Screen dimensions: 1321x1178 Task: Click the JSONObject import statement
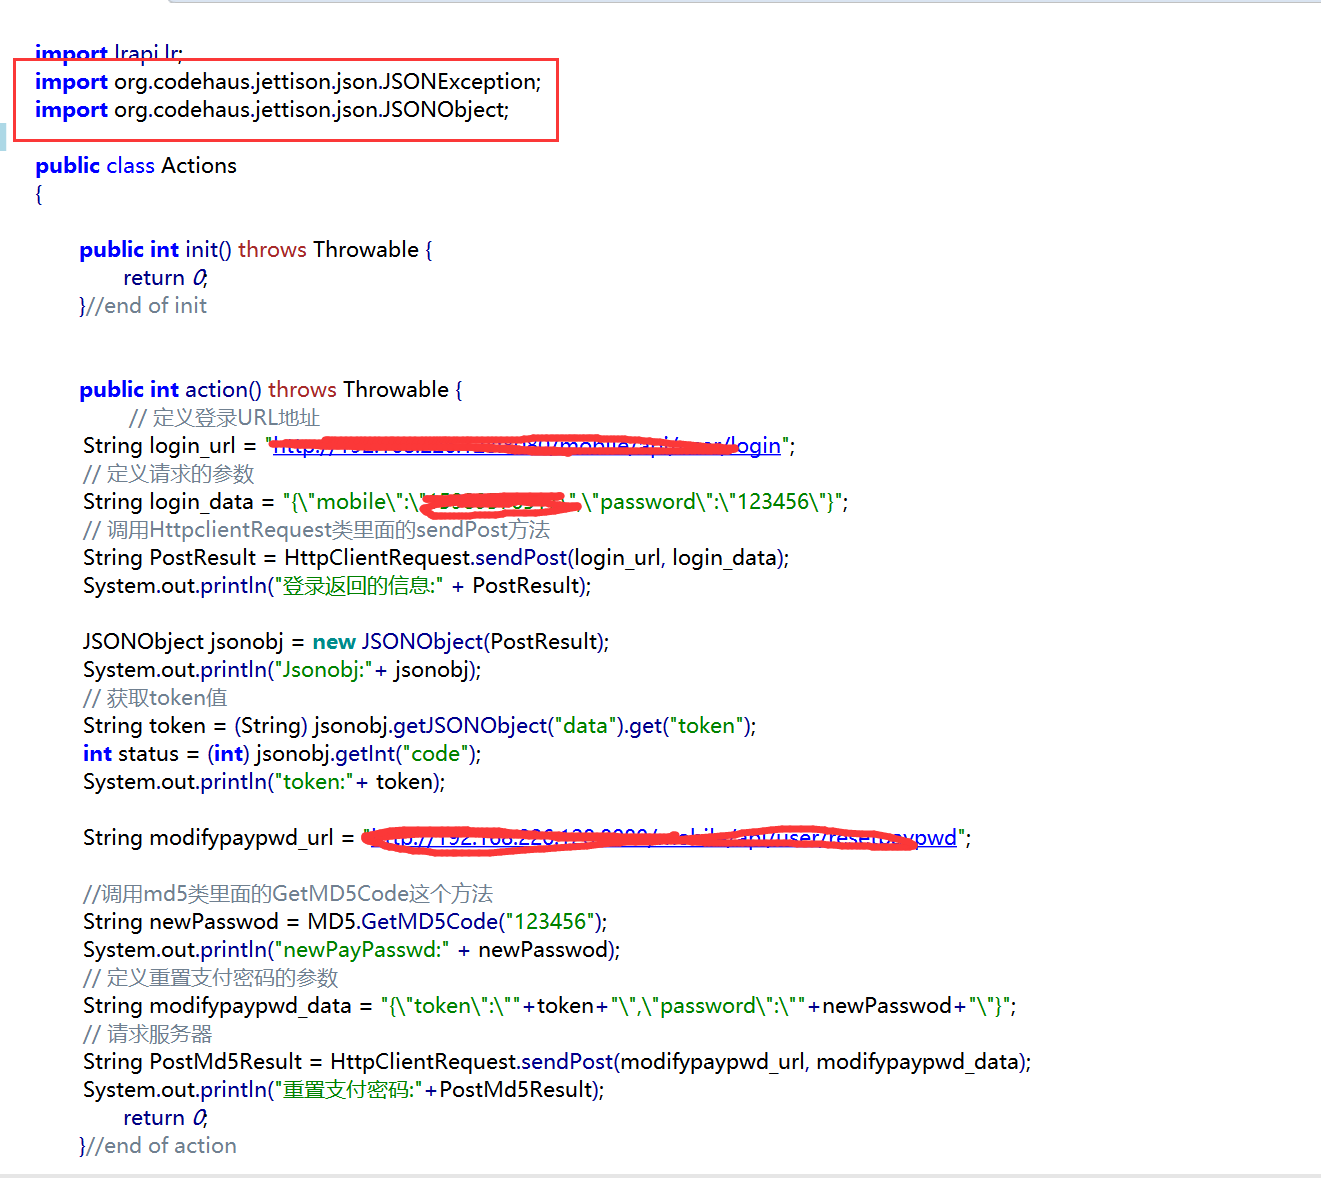pyautogui.click(x=272, y=110)
